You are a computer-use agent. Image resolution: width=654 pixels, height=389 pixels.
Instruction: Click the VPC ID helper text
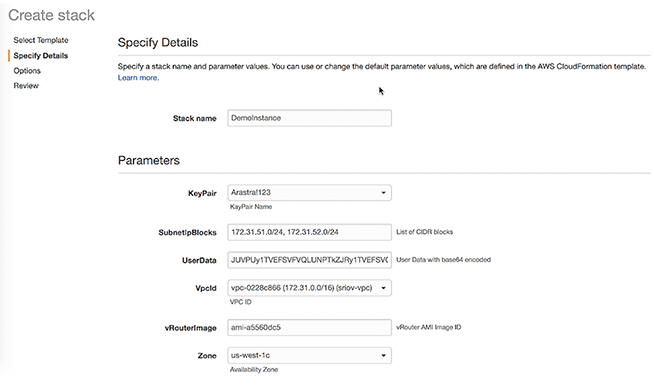coord(241,302)
